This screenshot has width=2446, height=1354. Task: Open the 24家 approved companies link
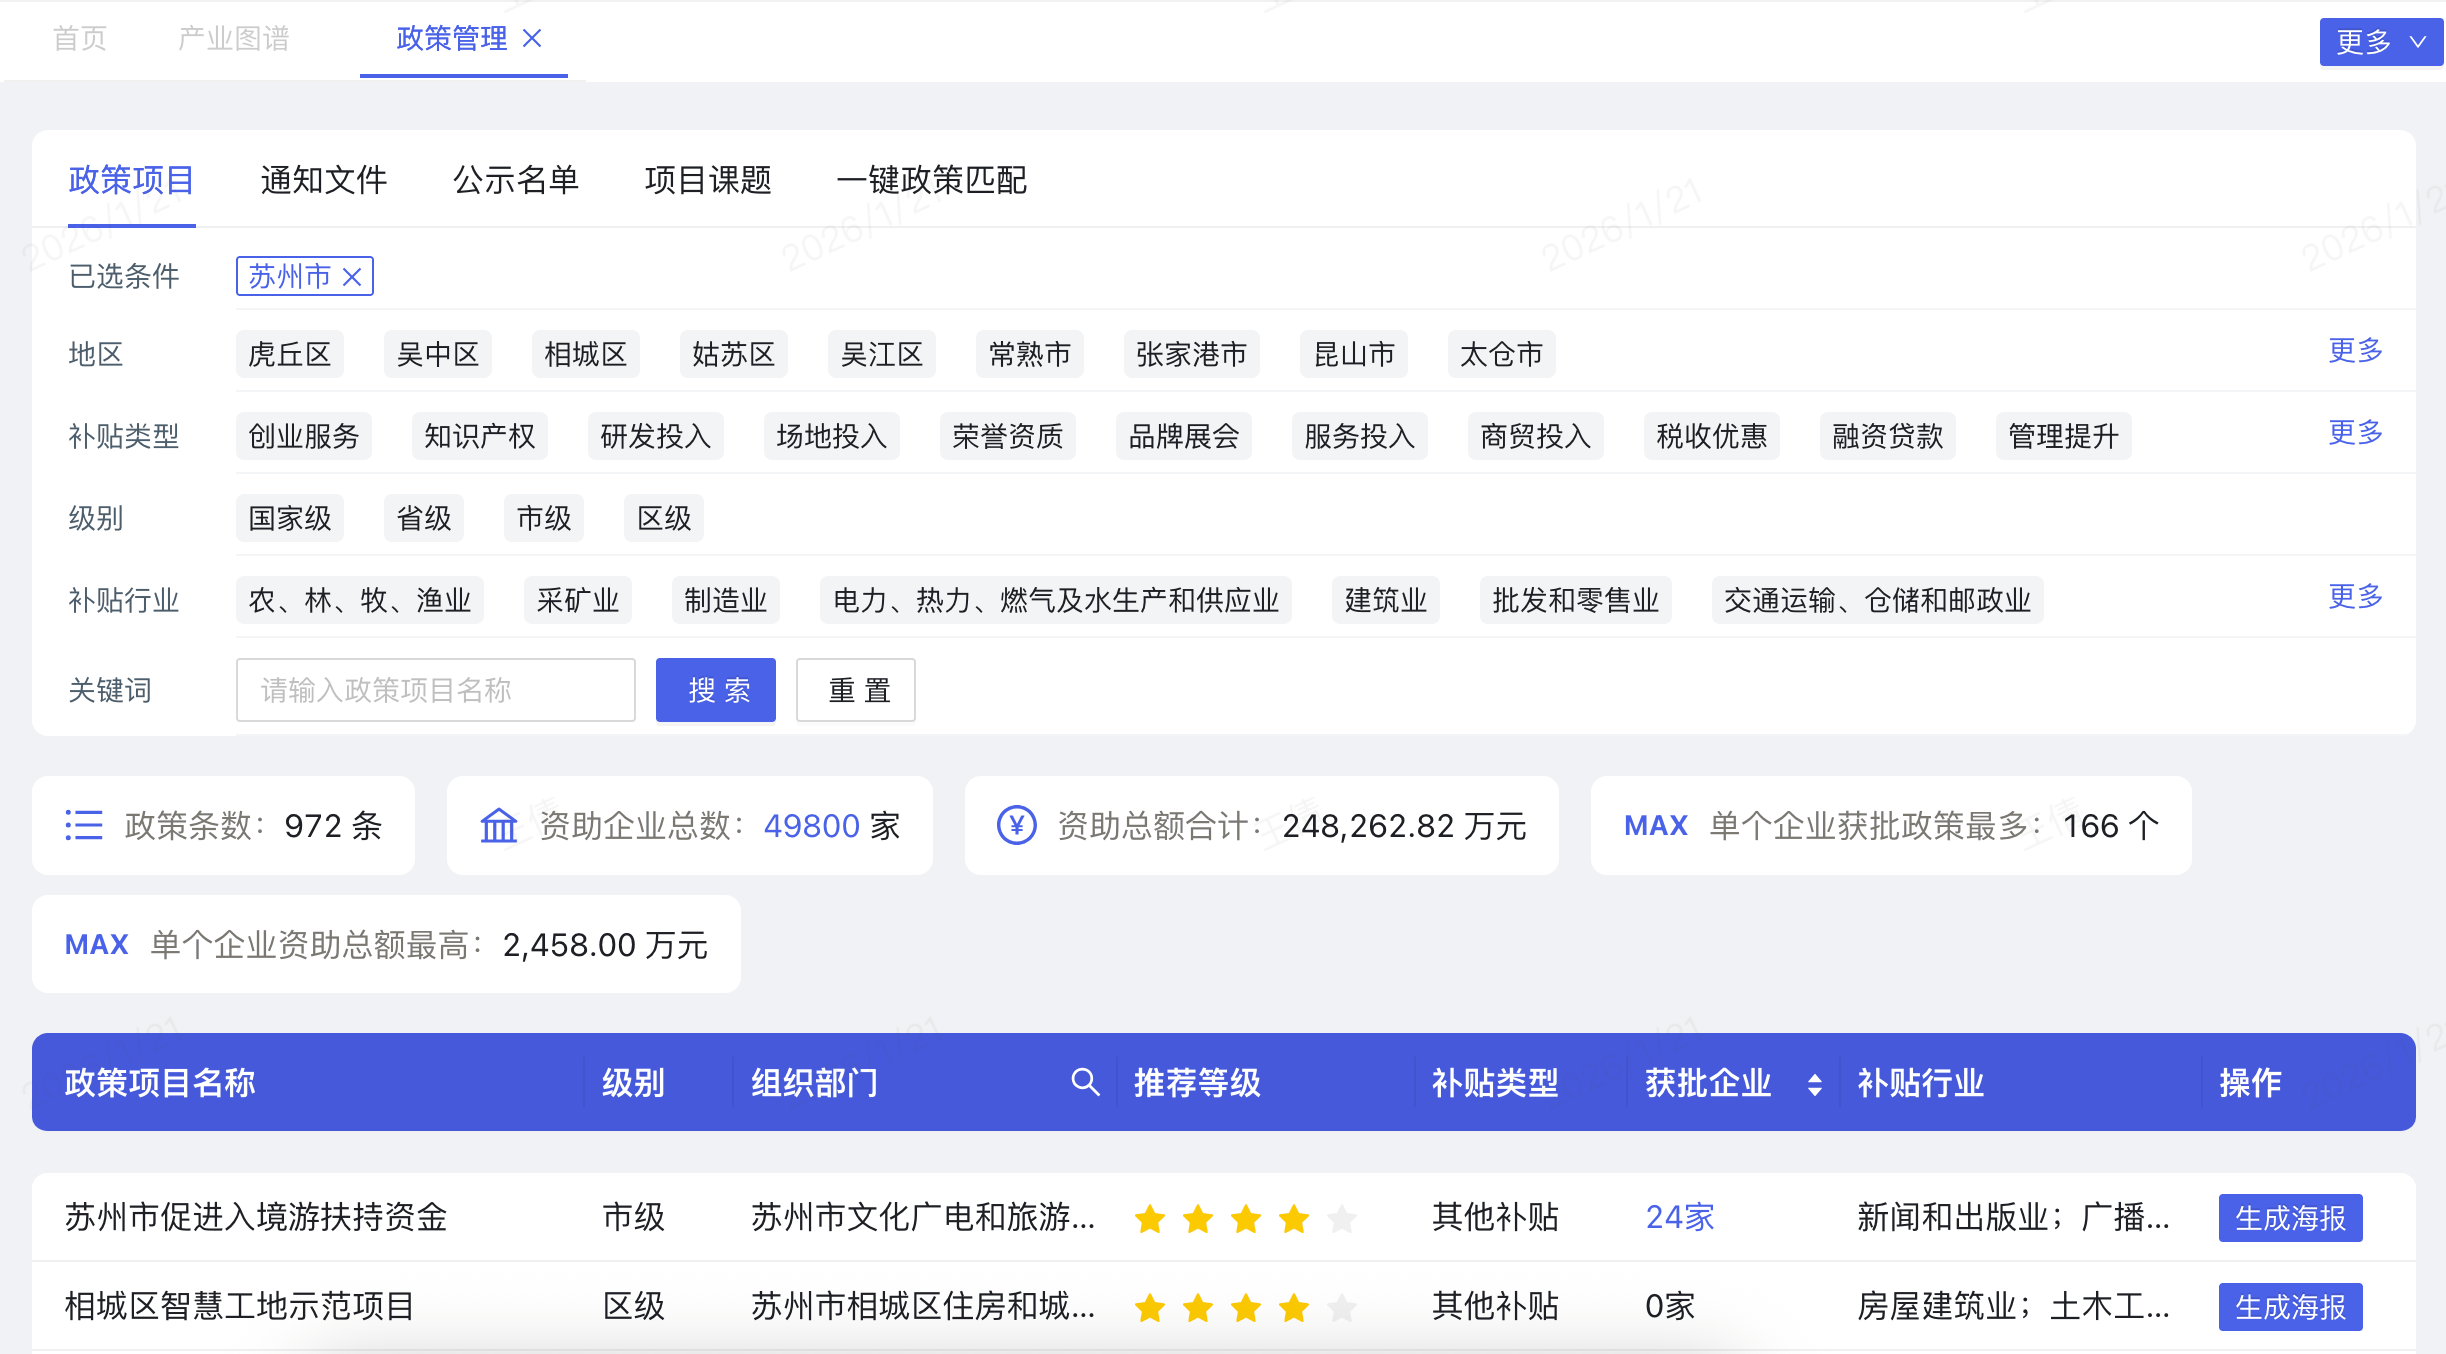coord(1680,1217)
